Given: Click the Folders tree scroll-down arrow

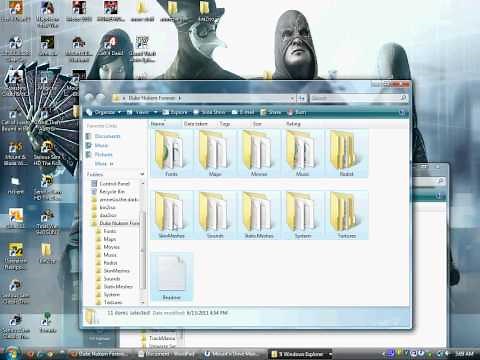Looking at the screenshot, I should point(143,302).
